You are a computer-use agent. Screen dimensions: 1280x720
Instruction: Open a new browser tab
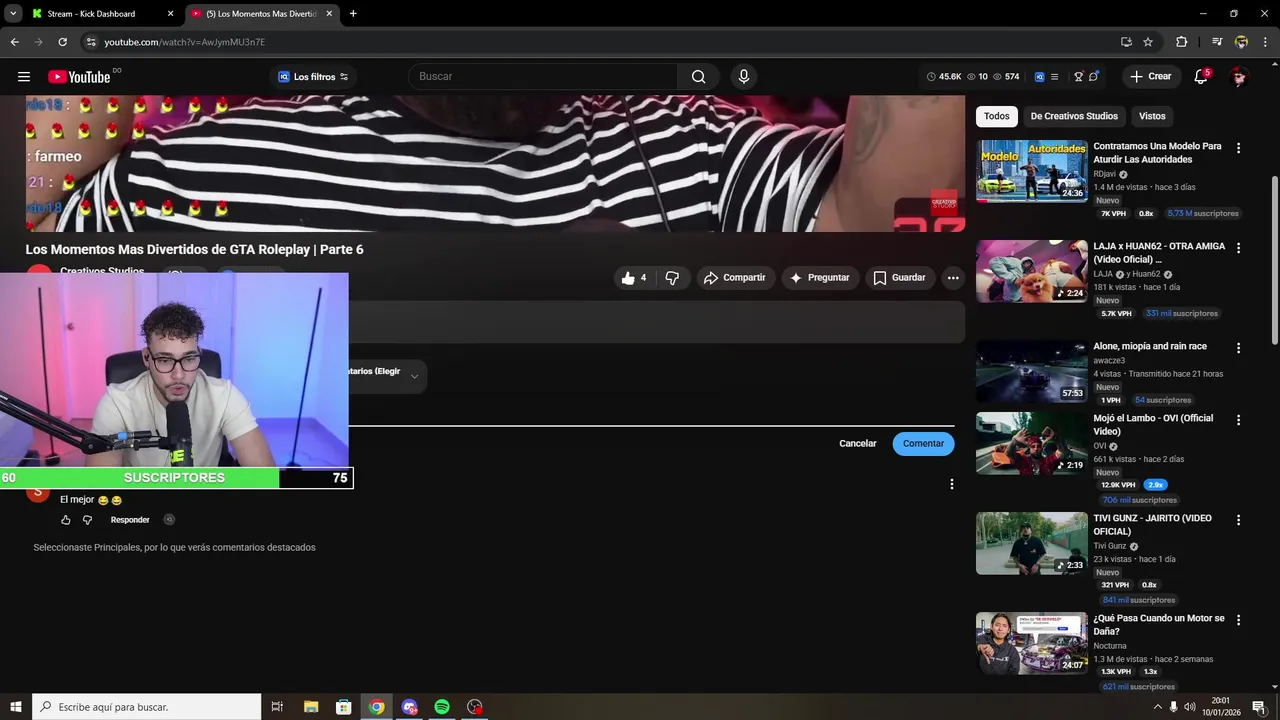(x=353, y=14)
